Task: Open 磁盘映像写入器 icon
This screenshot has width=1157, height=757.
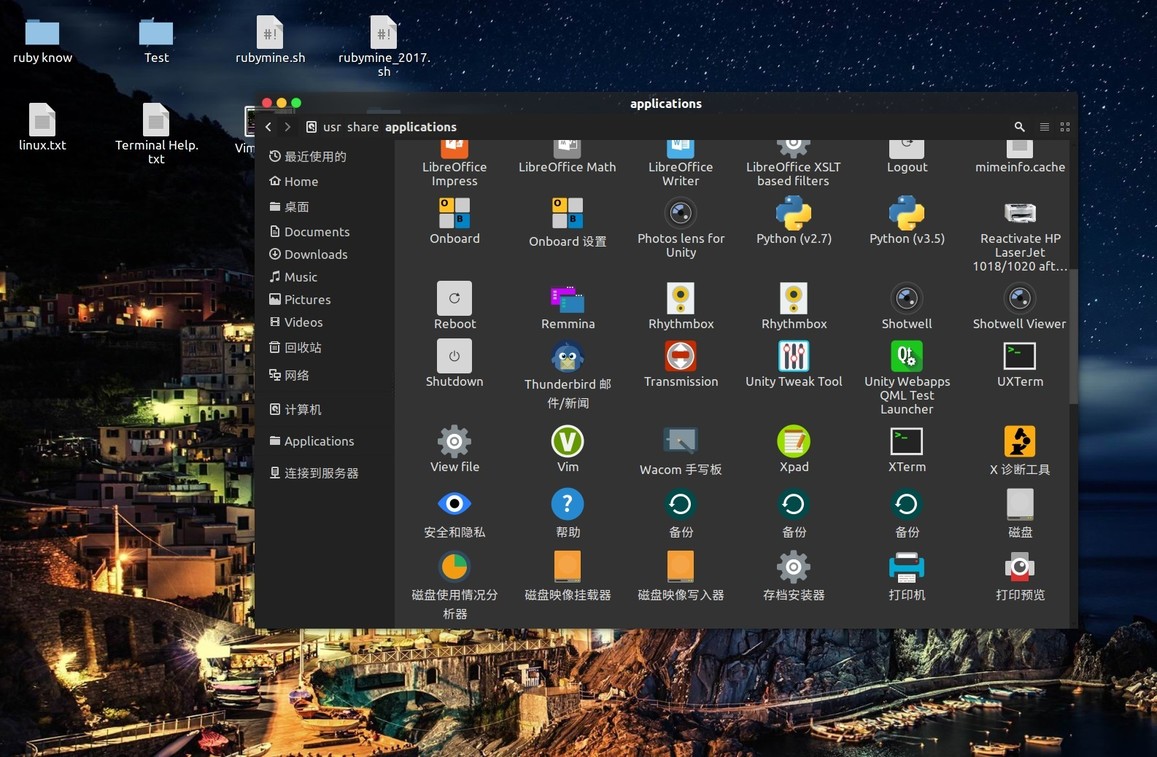Action: 680,567
